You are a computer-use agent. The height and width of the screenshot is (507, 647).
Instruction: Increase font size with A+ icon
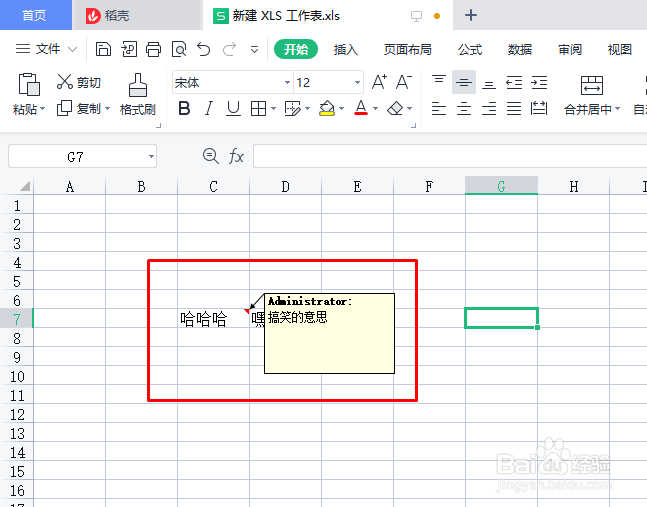coord(379,82)
